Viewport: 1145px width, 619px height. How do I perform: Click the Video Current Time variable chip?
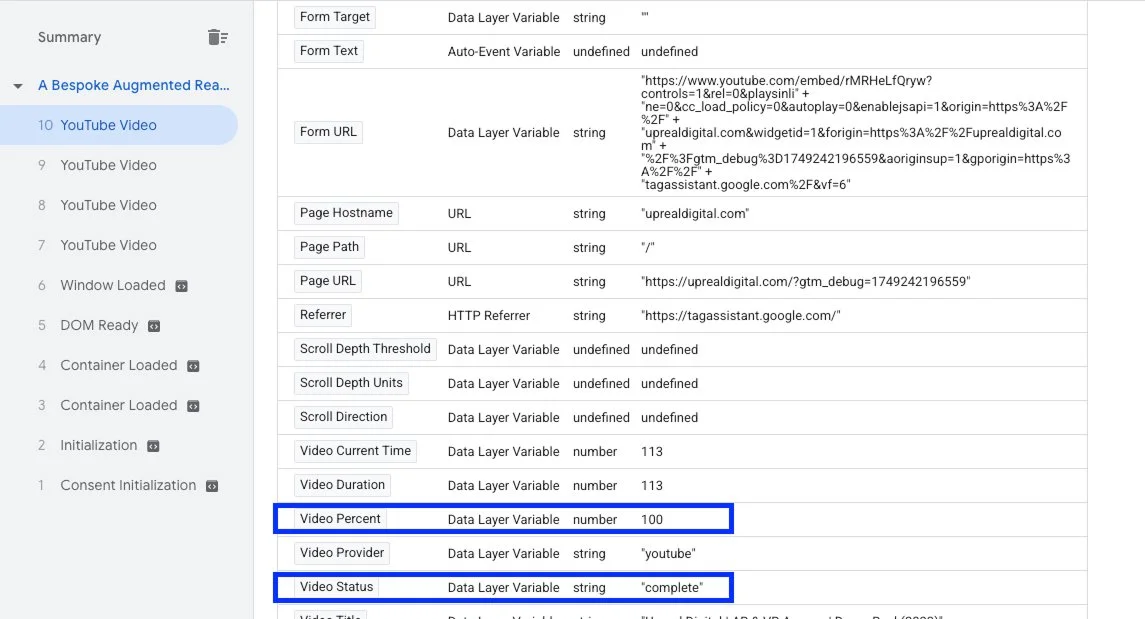coord(356,451)
